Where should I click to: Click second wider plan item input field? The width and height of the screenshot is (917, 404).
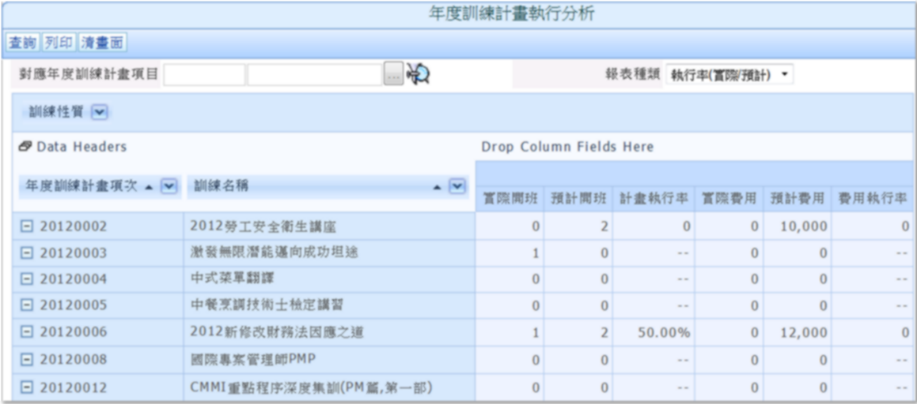point(314,74)
